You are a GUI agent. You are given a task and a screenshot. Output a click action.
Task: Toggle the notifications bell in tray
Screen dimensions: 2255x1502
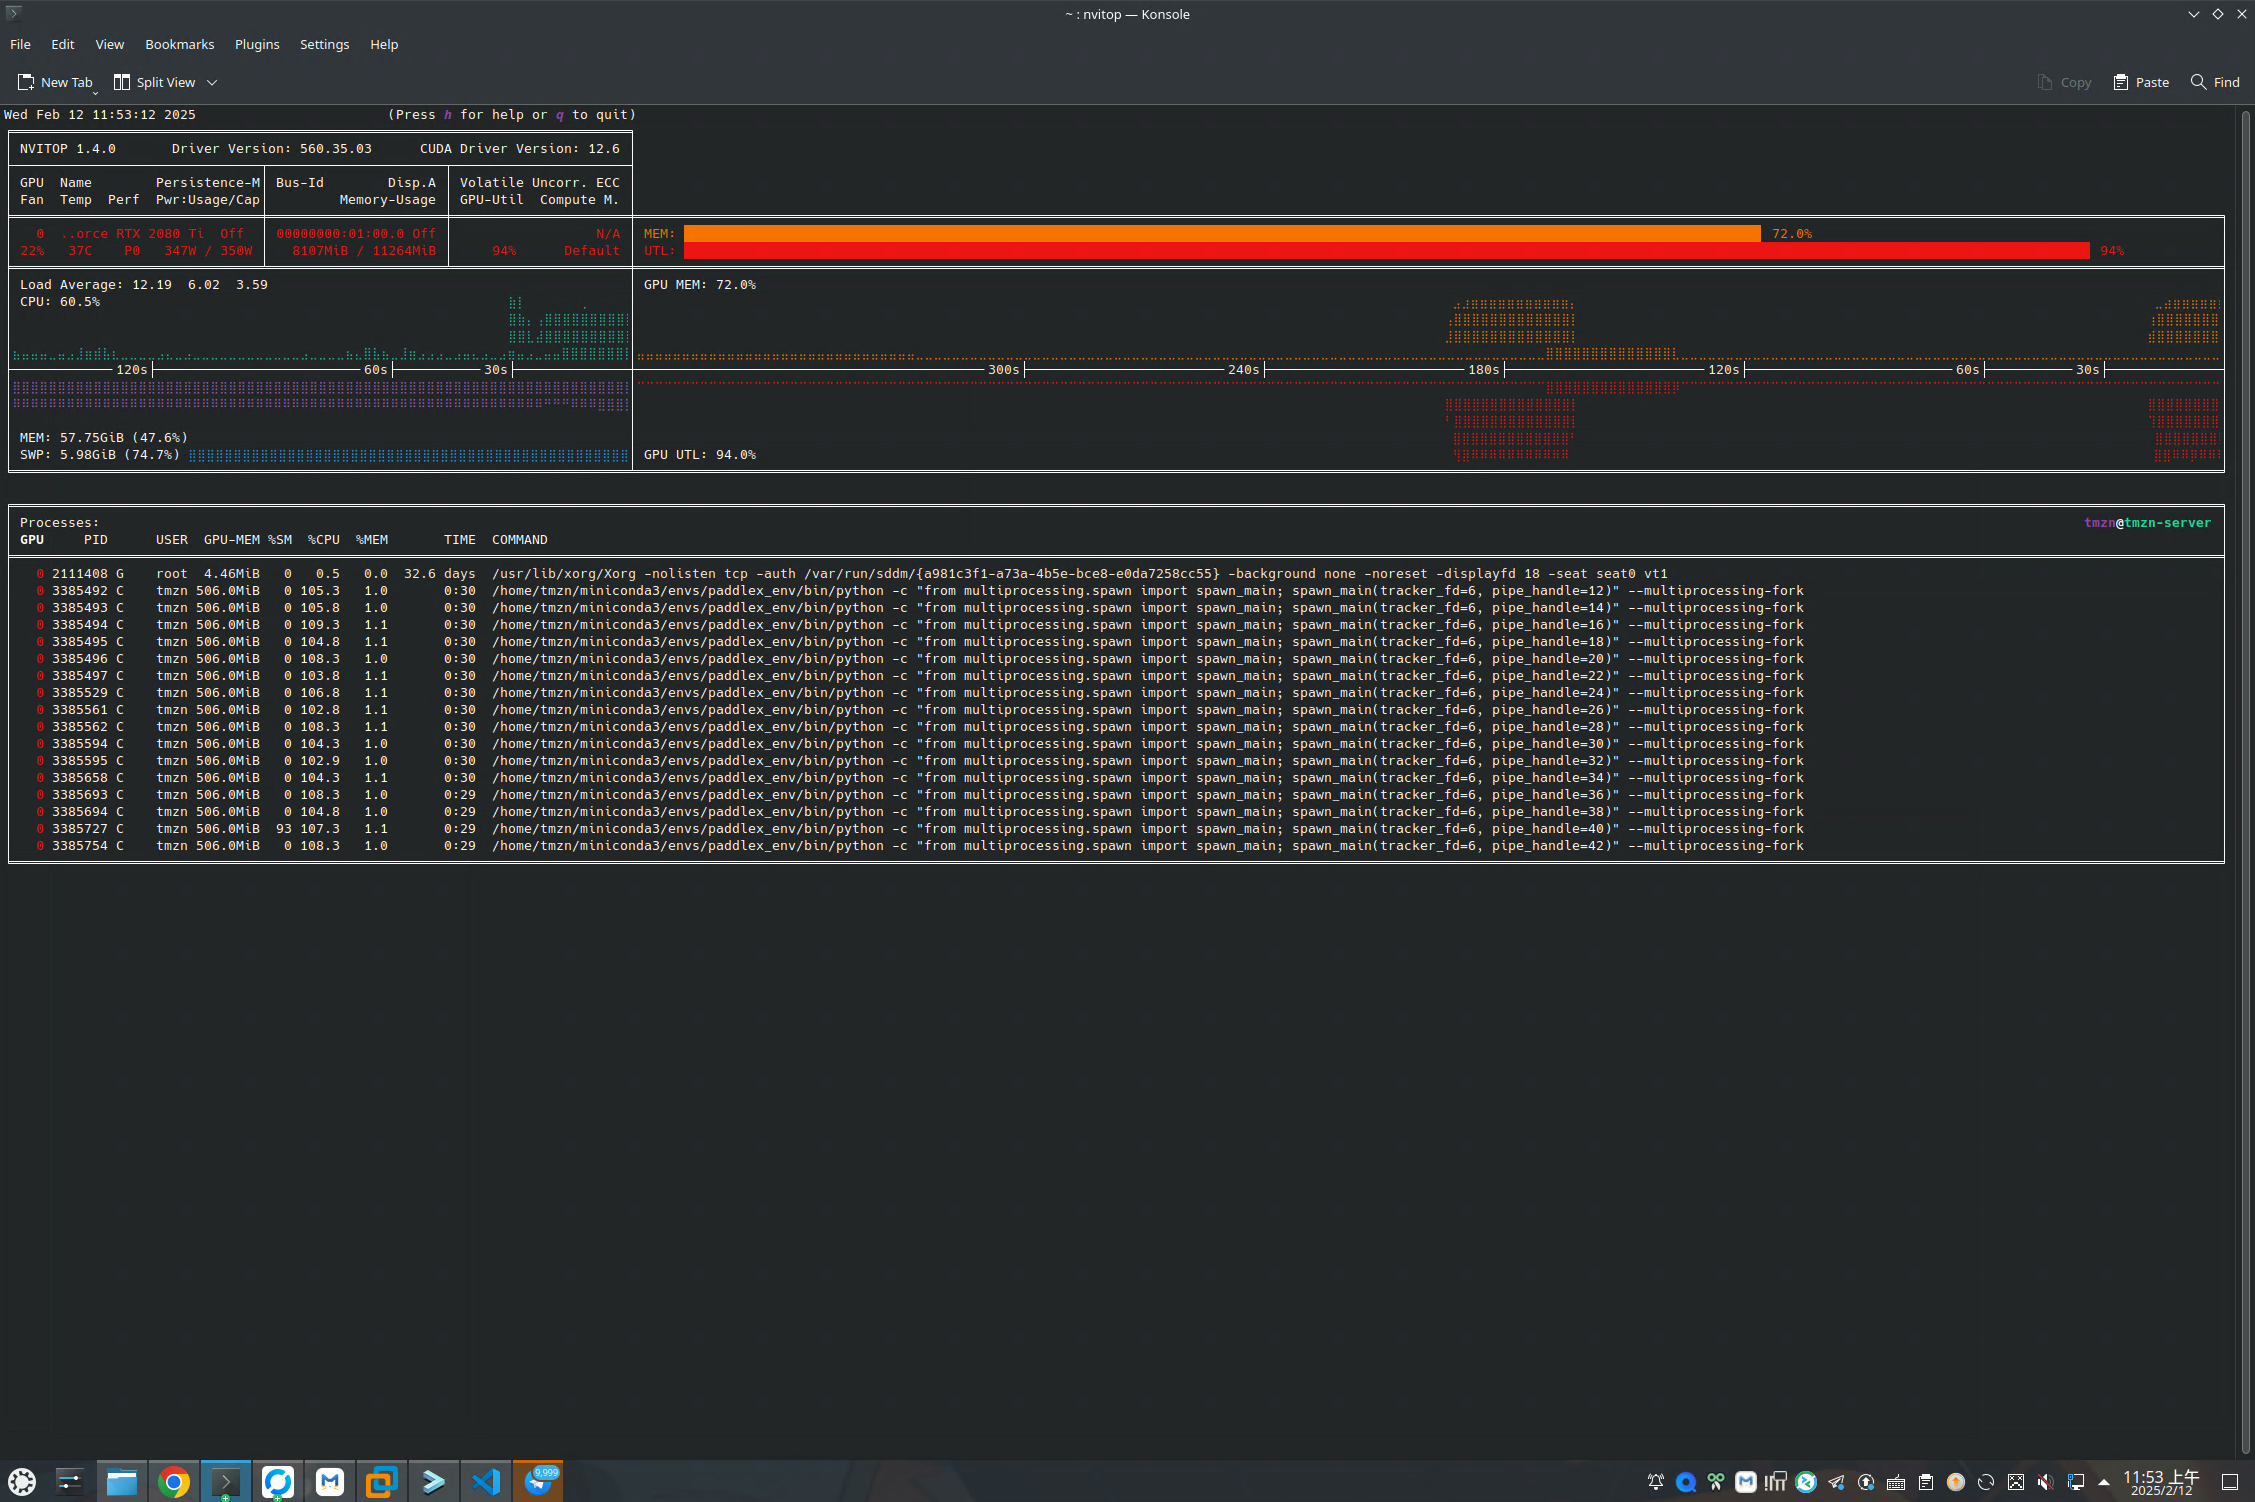[x=1655, y=1482]
